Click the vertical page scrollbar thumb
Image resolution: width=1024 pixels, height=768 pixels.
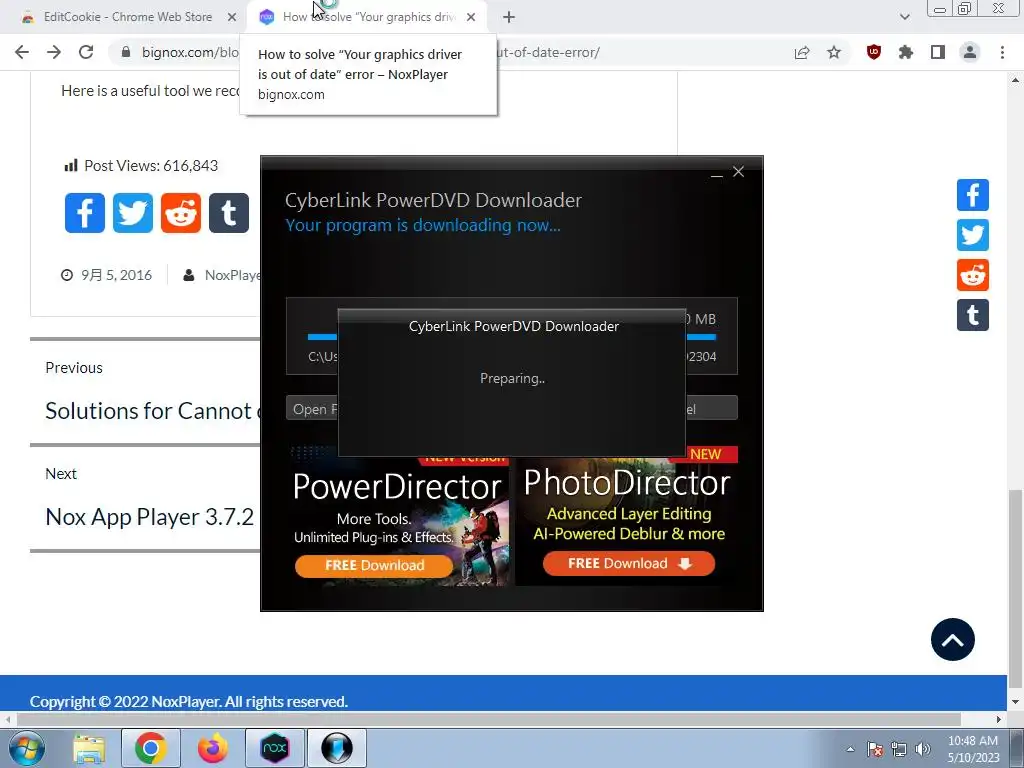point(1015,588)
